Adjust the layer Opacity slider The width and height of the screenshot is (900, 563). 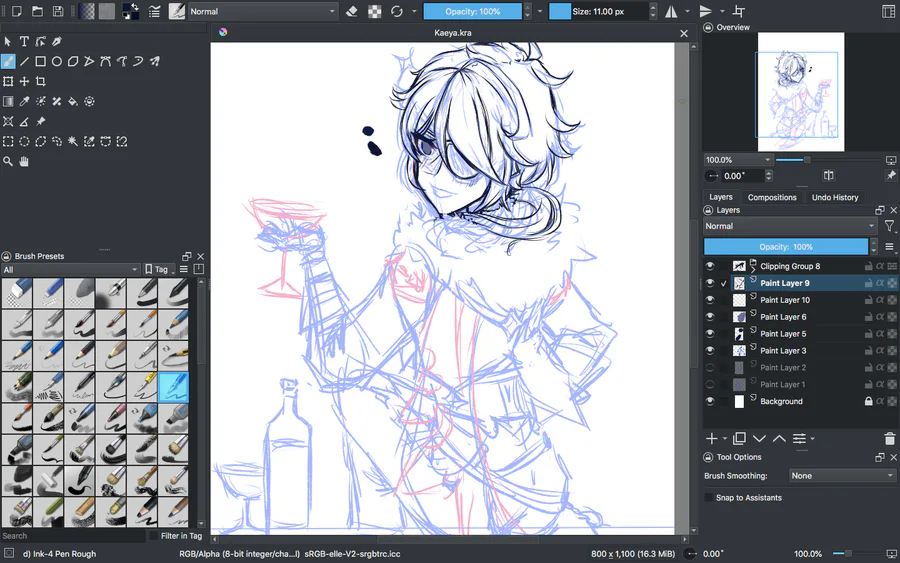786,247
